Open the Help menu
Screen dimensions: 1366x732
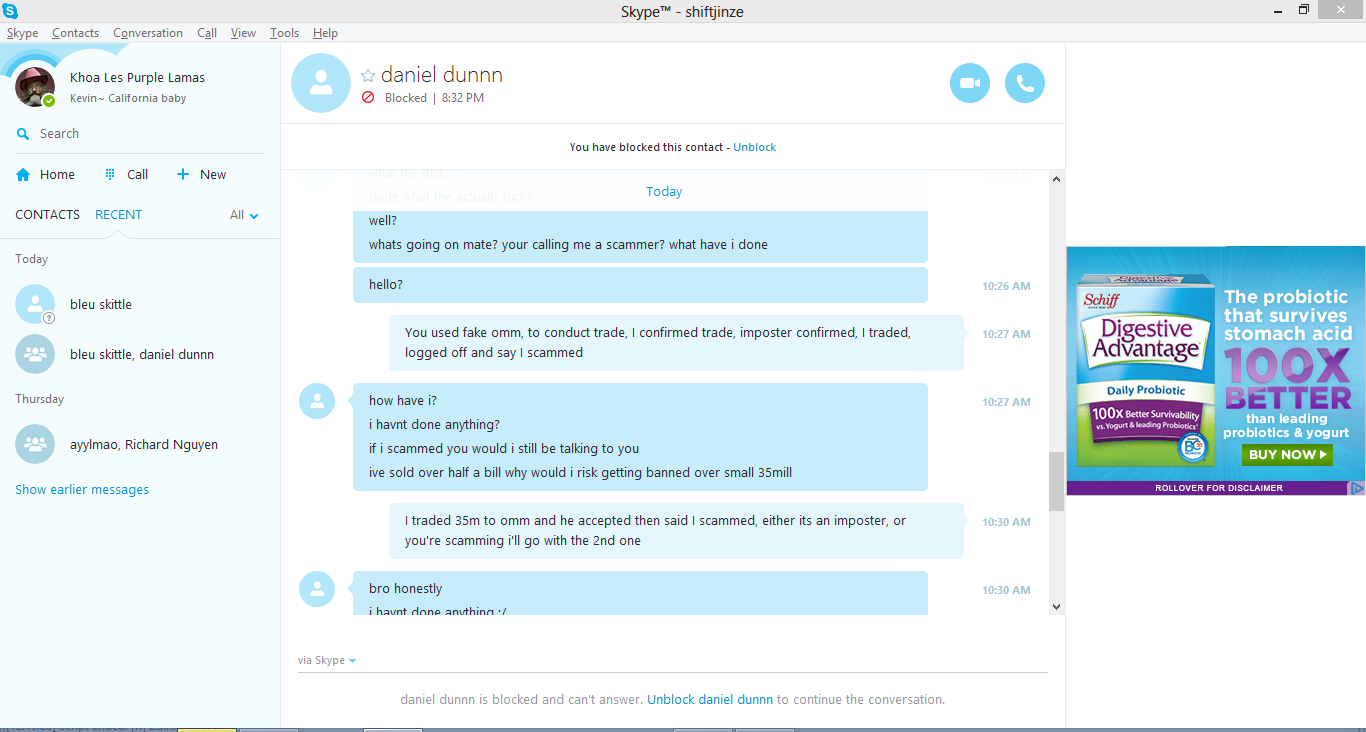click(325, 33)
